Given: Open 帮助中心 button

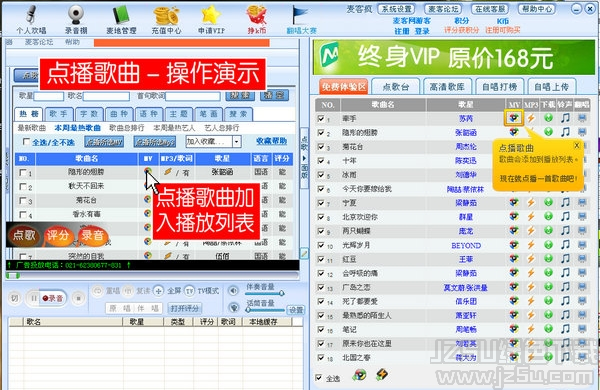Looking at the screenshot, I should pyautogui.click(x=537, y=9).
